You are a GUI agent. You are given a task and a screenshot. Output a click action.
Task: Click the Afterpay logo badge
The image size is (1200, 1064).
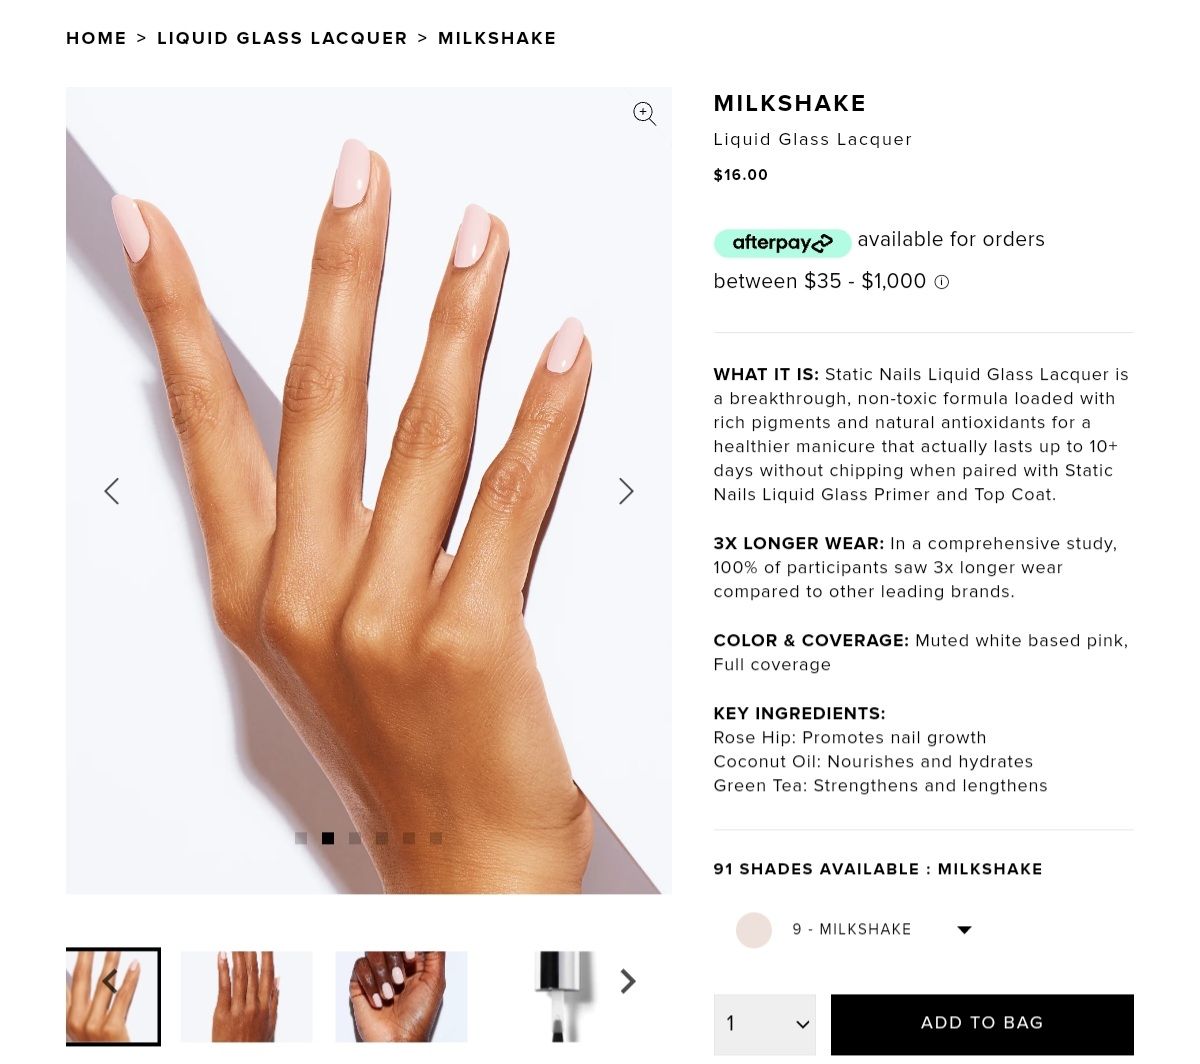[x=782, y=243]
